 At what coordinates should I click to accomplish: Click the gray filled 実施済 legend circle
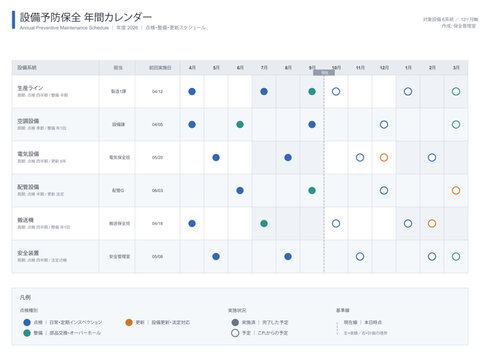(x=235, y=322)
